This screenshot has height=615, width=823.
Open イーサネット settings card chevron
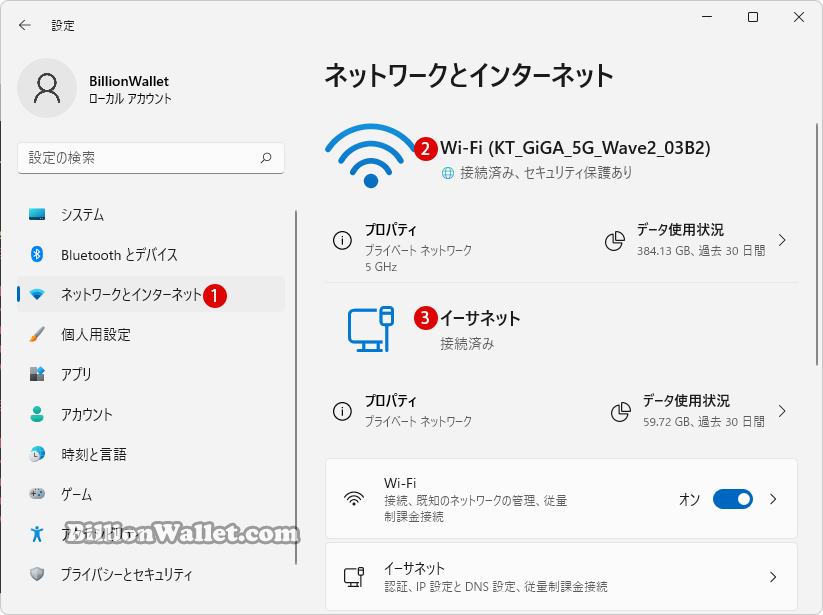773,577
